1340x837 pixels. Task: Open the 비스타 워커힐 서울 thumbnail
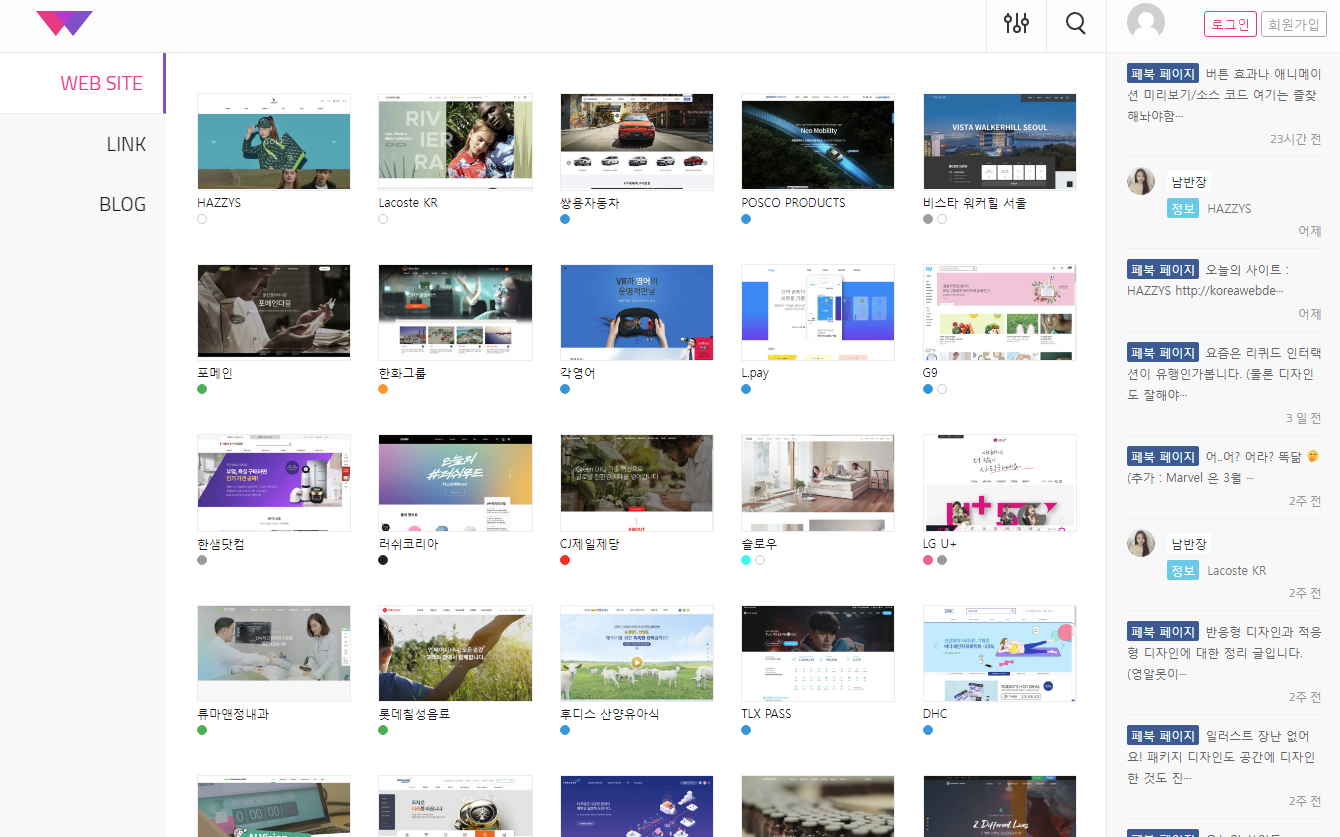[x=1000, y=142]
